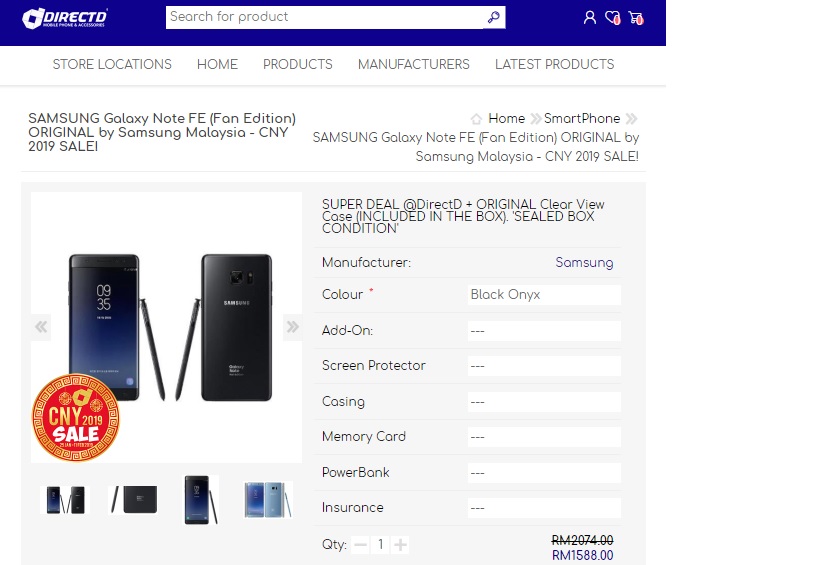Click the product name in the breadcrumb
819x565 pixels.
476,147
